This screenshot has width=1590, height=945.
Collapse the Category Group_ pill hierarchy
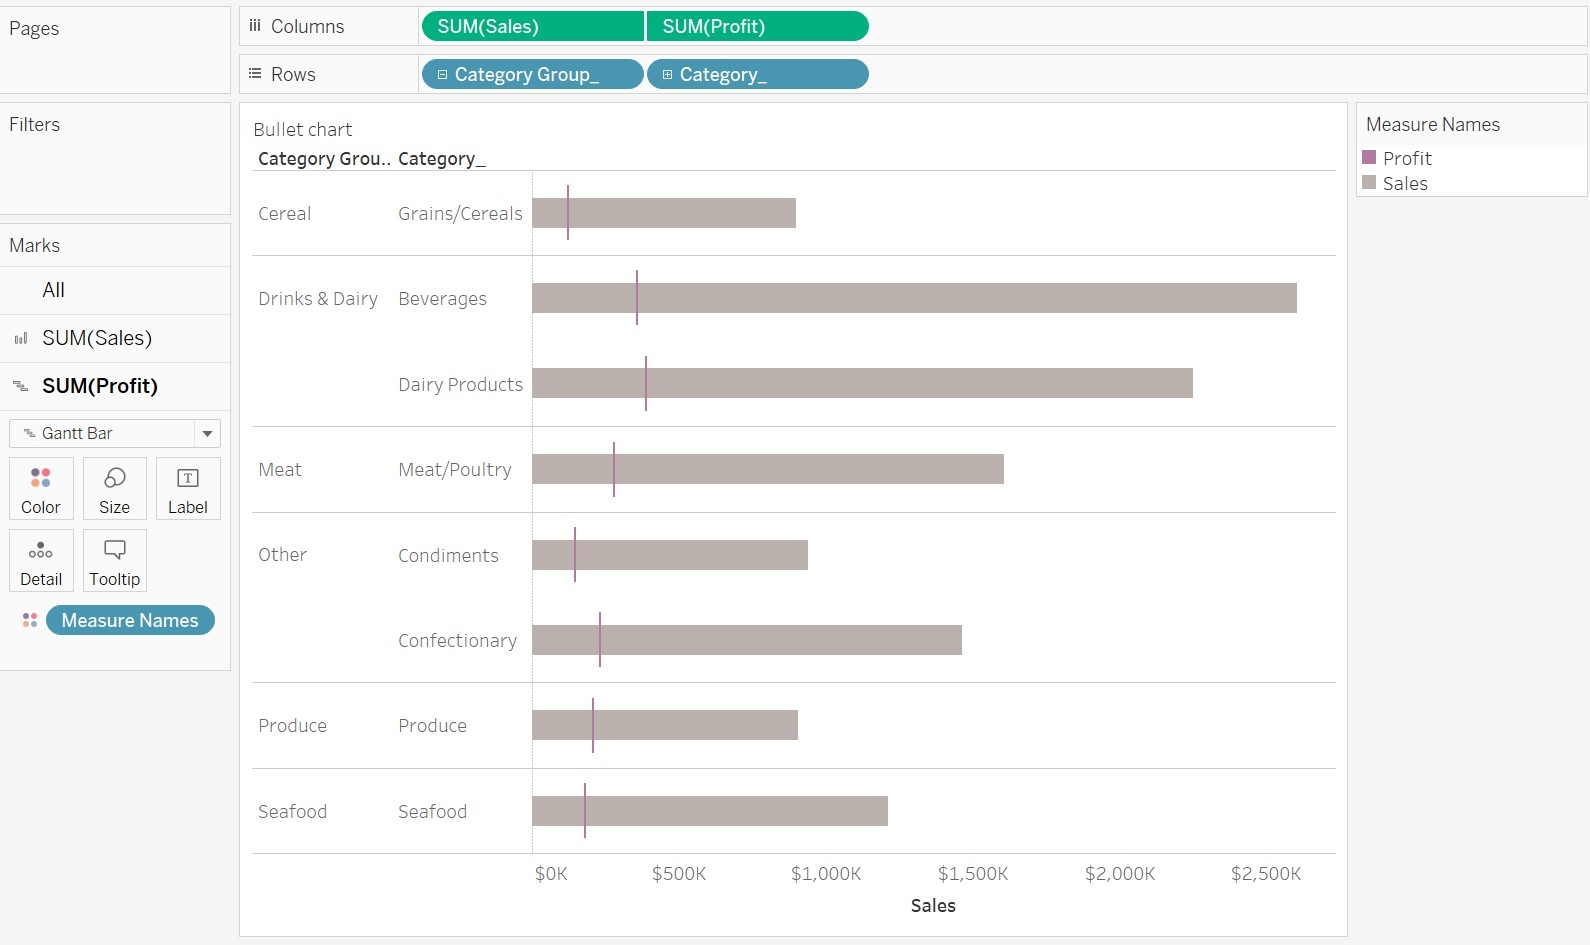pos(442,75)
